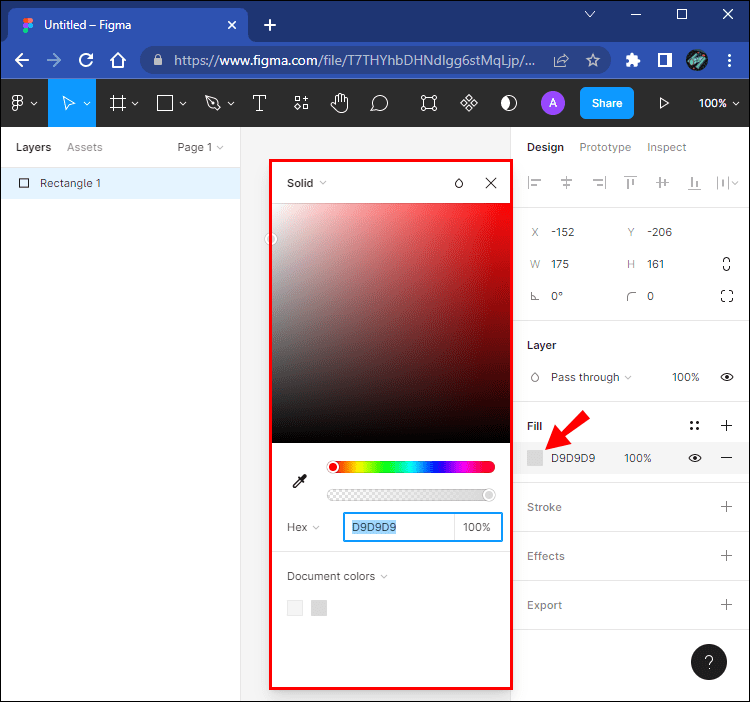This screenshot has height=702, width=750.
Task: Select the Text tool in toolbar
Action: [x=259, y=103]
